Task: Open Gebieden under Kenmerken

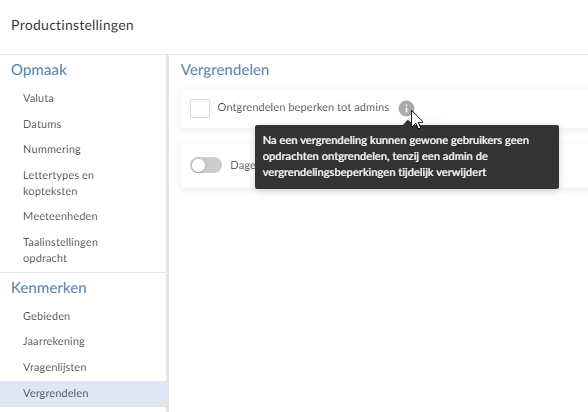Action: pos(46,316)
